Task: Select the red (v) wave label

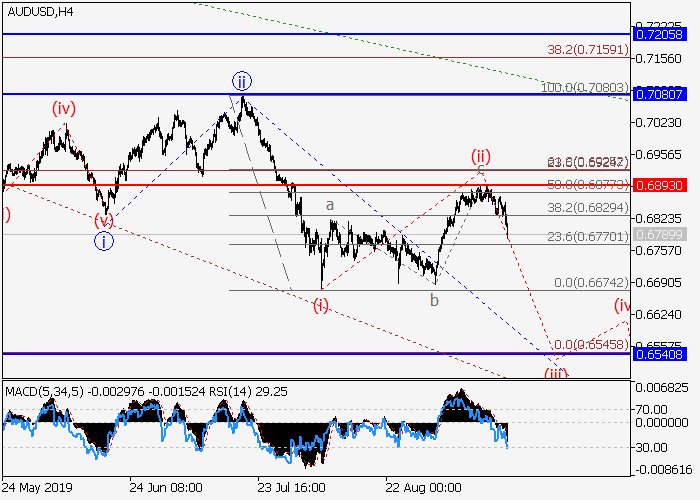Action: pyautogui.click(x=104, y=220)
